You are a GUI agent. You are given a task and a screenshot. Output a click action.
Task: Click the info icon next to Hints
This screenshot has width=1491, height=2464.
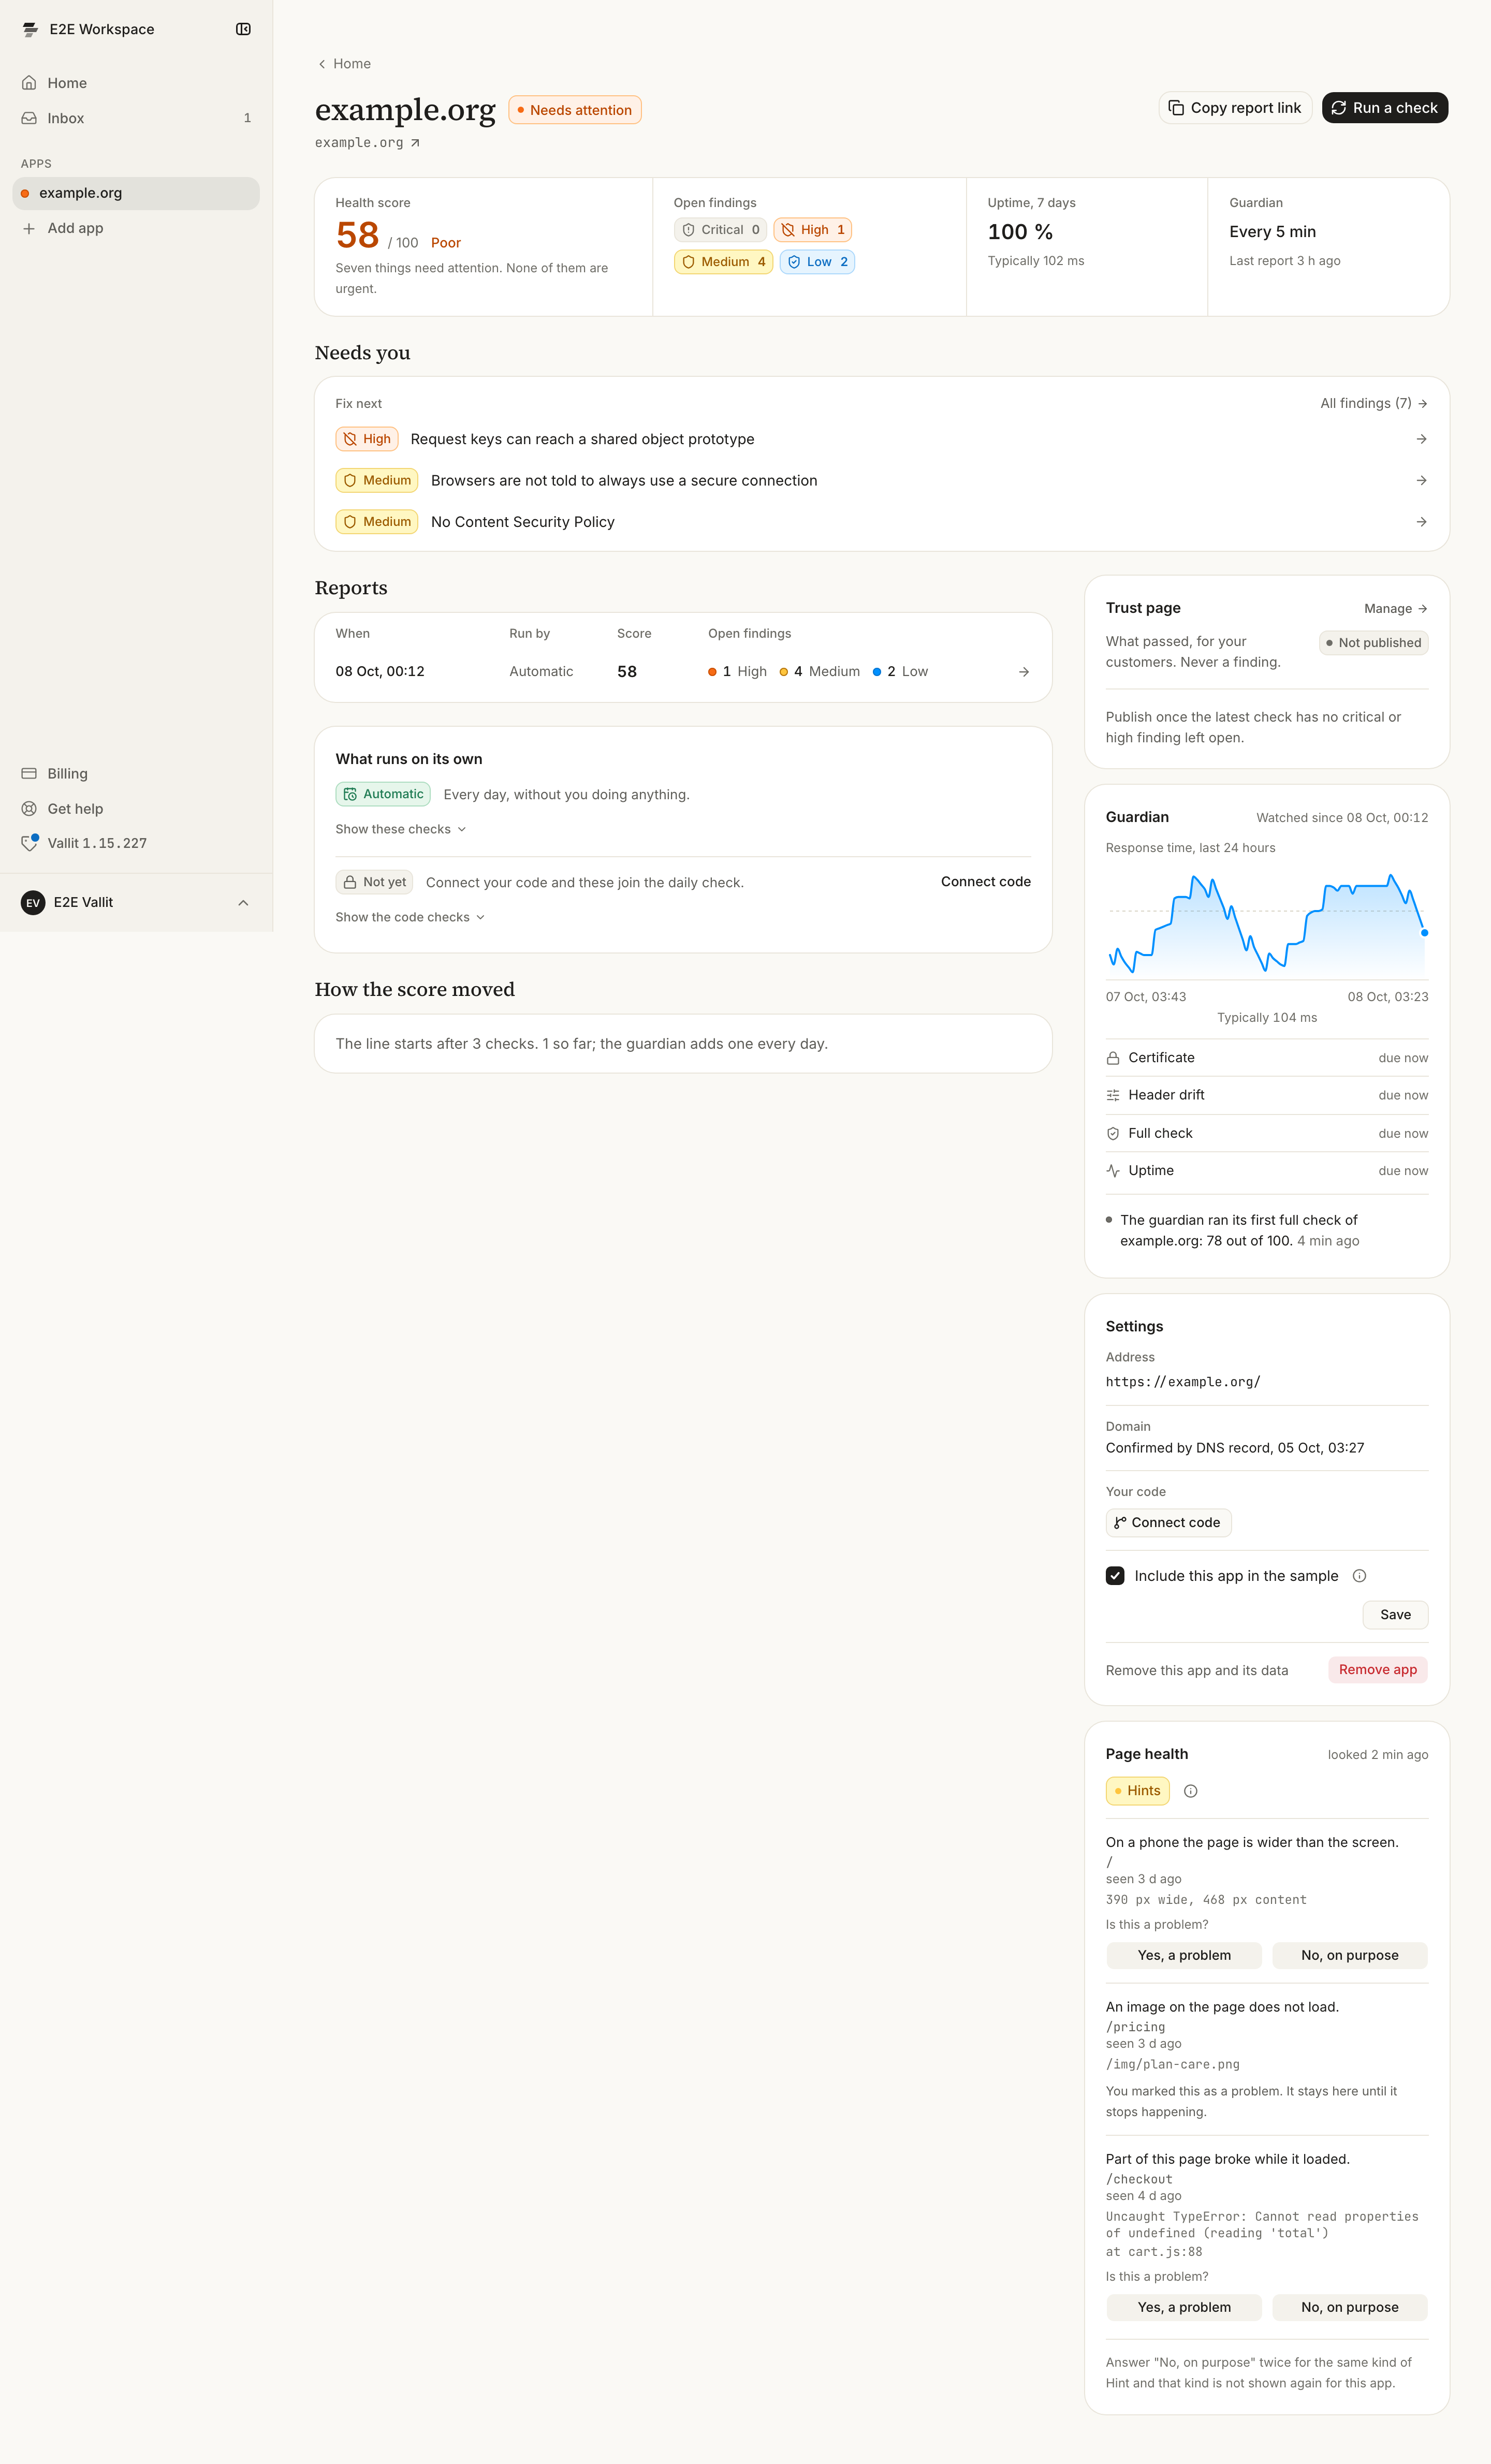pos(1190,1791)
